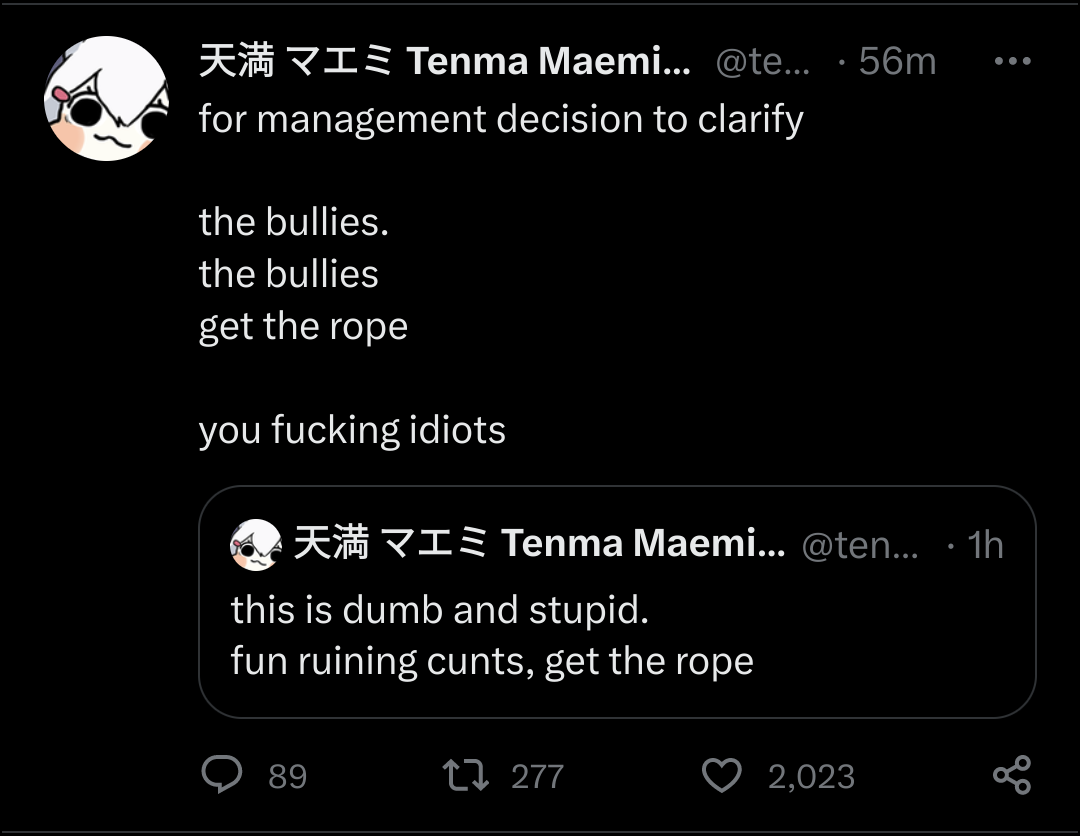Open the share icon on tweet

coord(1012,775)
